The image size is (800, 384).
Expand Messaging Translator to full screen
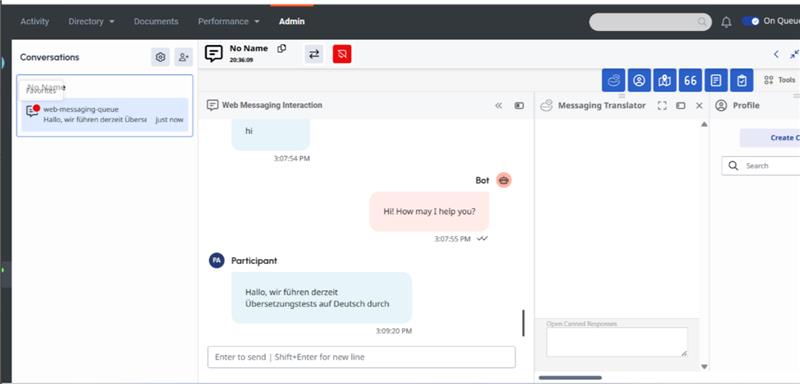662,106
